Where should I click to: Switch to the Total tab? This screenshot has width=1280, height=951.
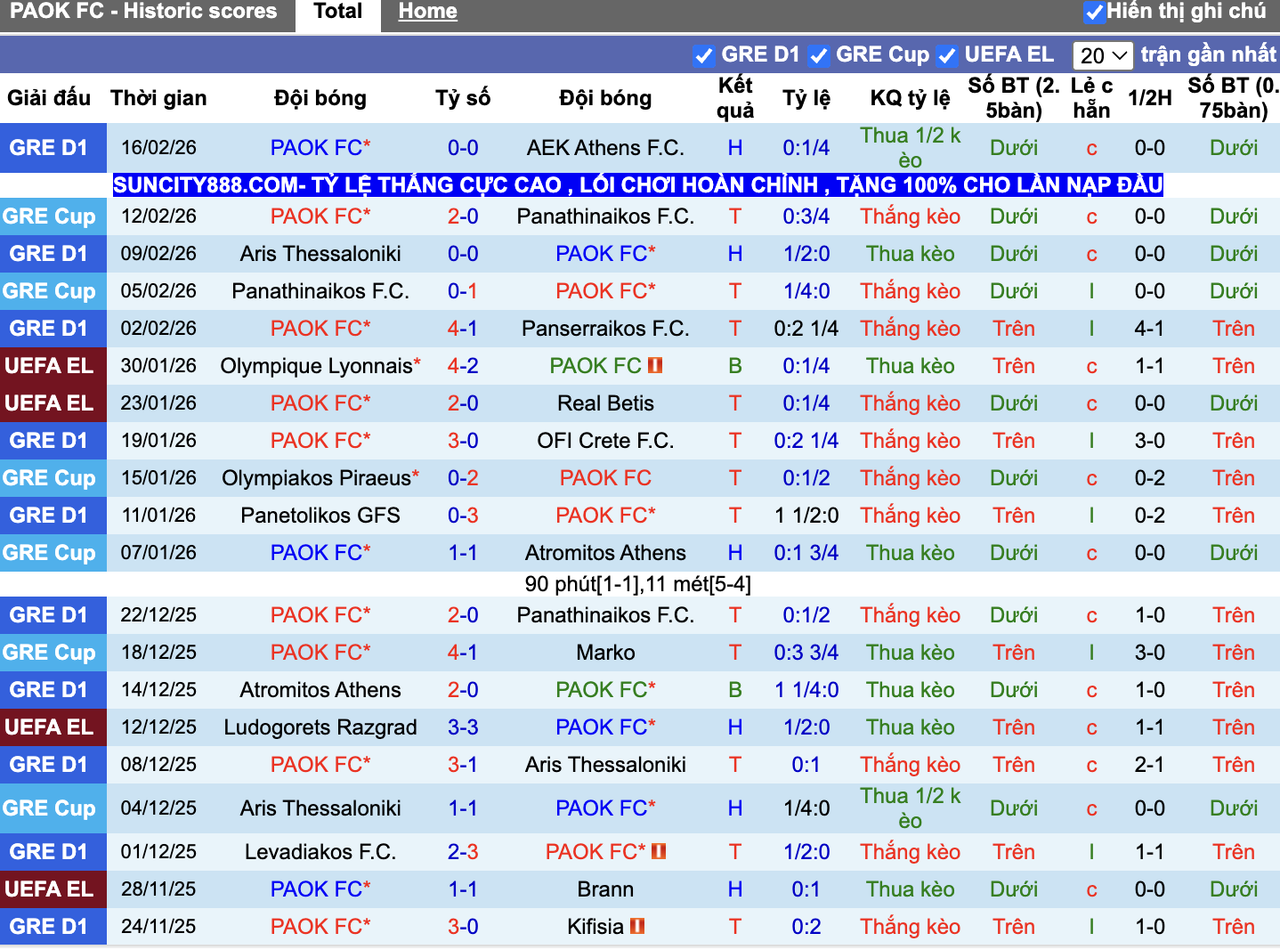(x=338, y=12)
